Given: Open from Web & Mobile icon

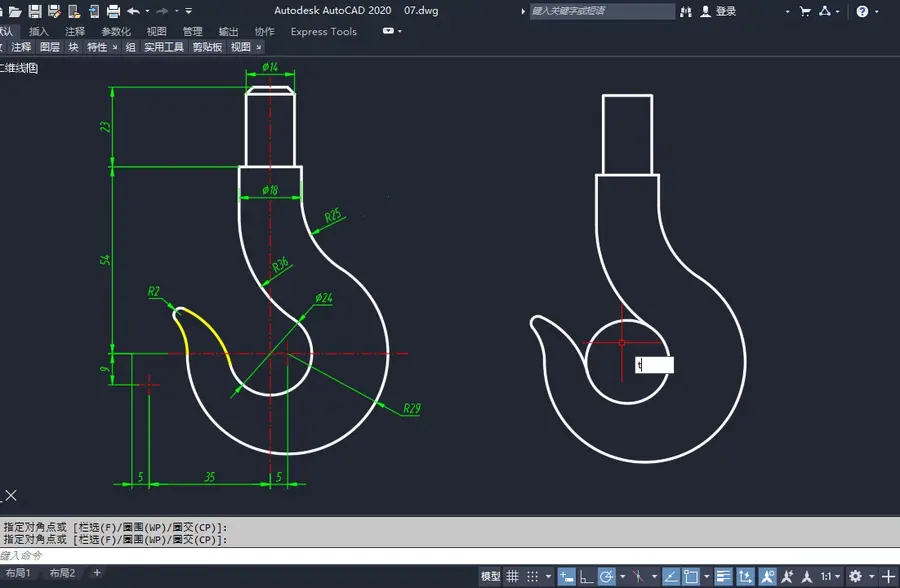Looking at the screenshot, I should pos(74,11).
